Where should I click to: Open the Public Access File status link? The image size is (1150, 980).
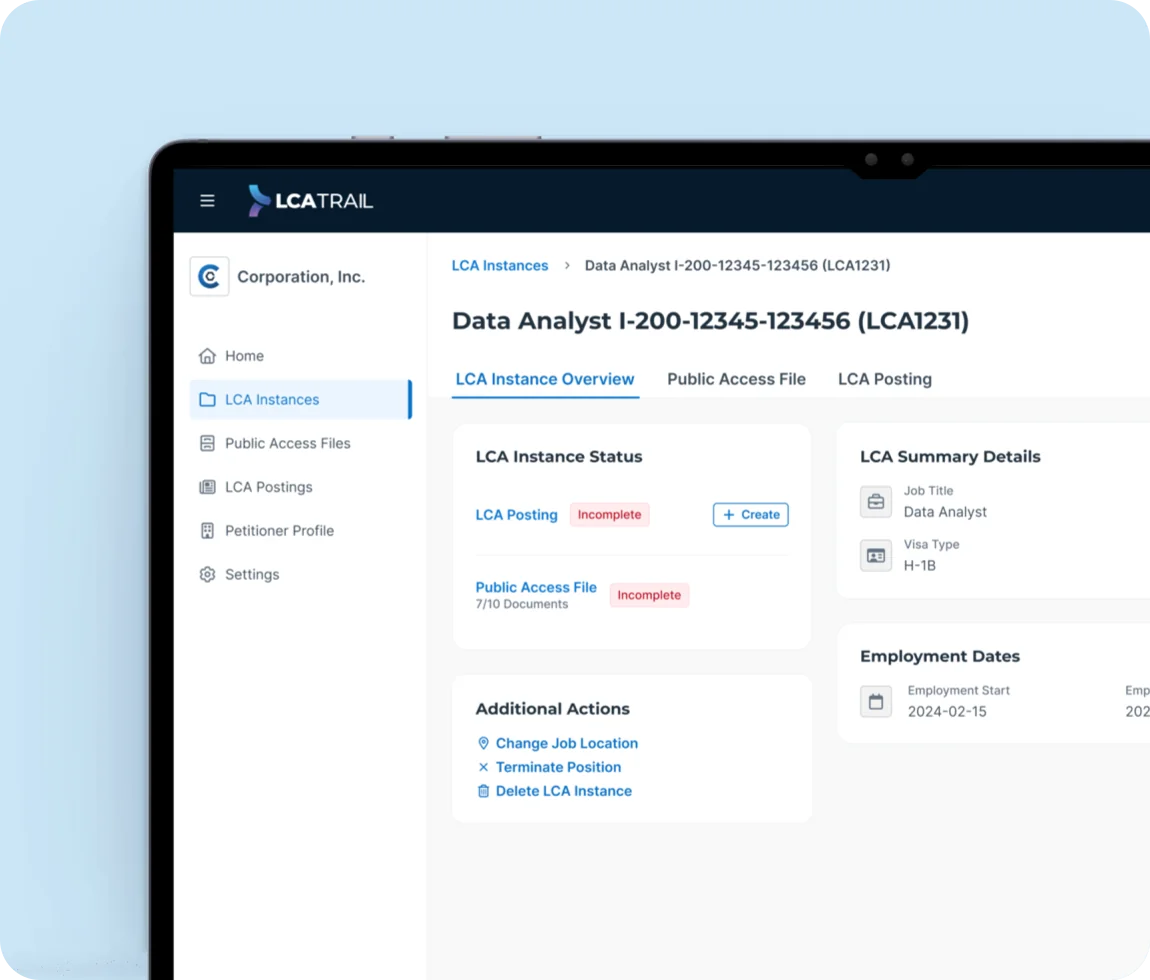pyautogui.click(x=536, y=587)
